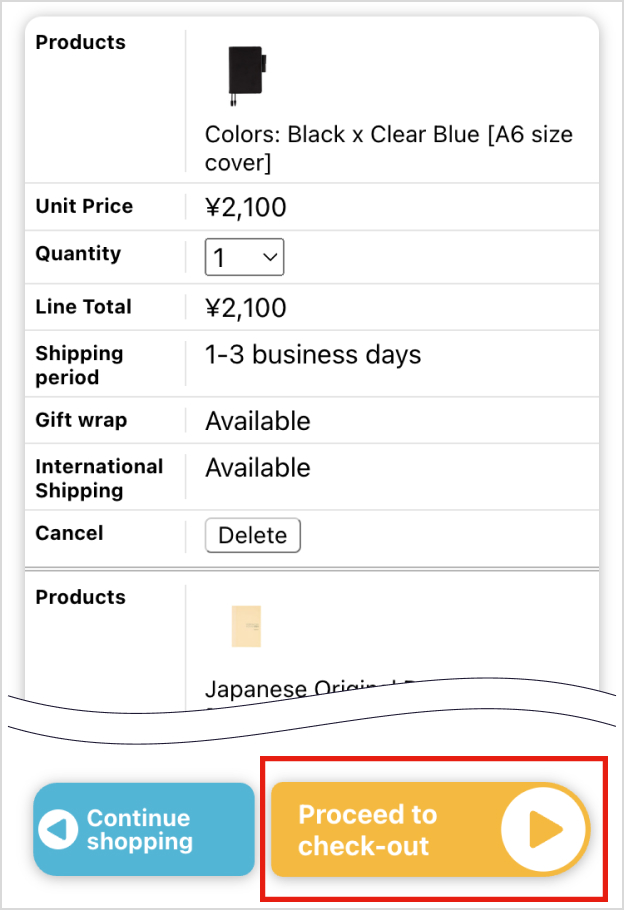The height and width of the screenshot is (910, 624).
Task: Click the Continue shopping text
Action: pyautogui.click(x=138, y=830)
